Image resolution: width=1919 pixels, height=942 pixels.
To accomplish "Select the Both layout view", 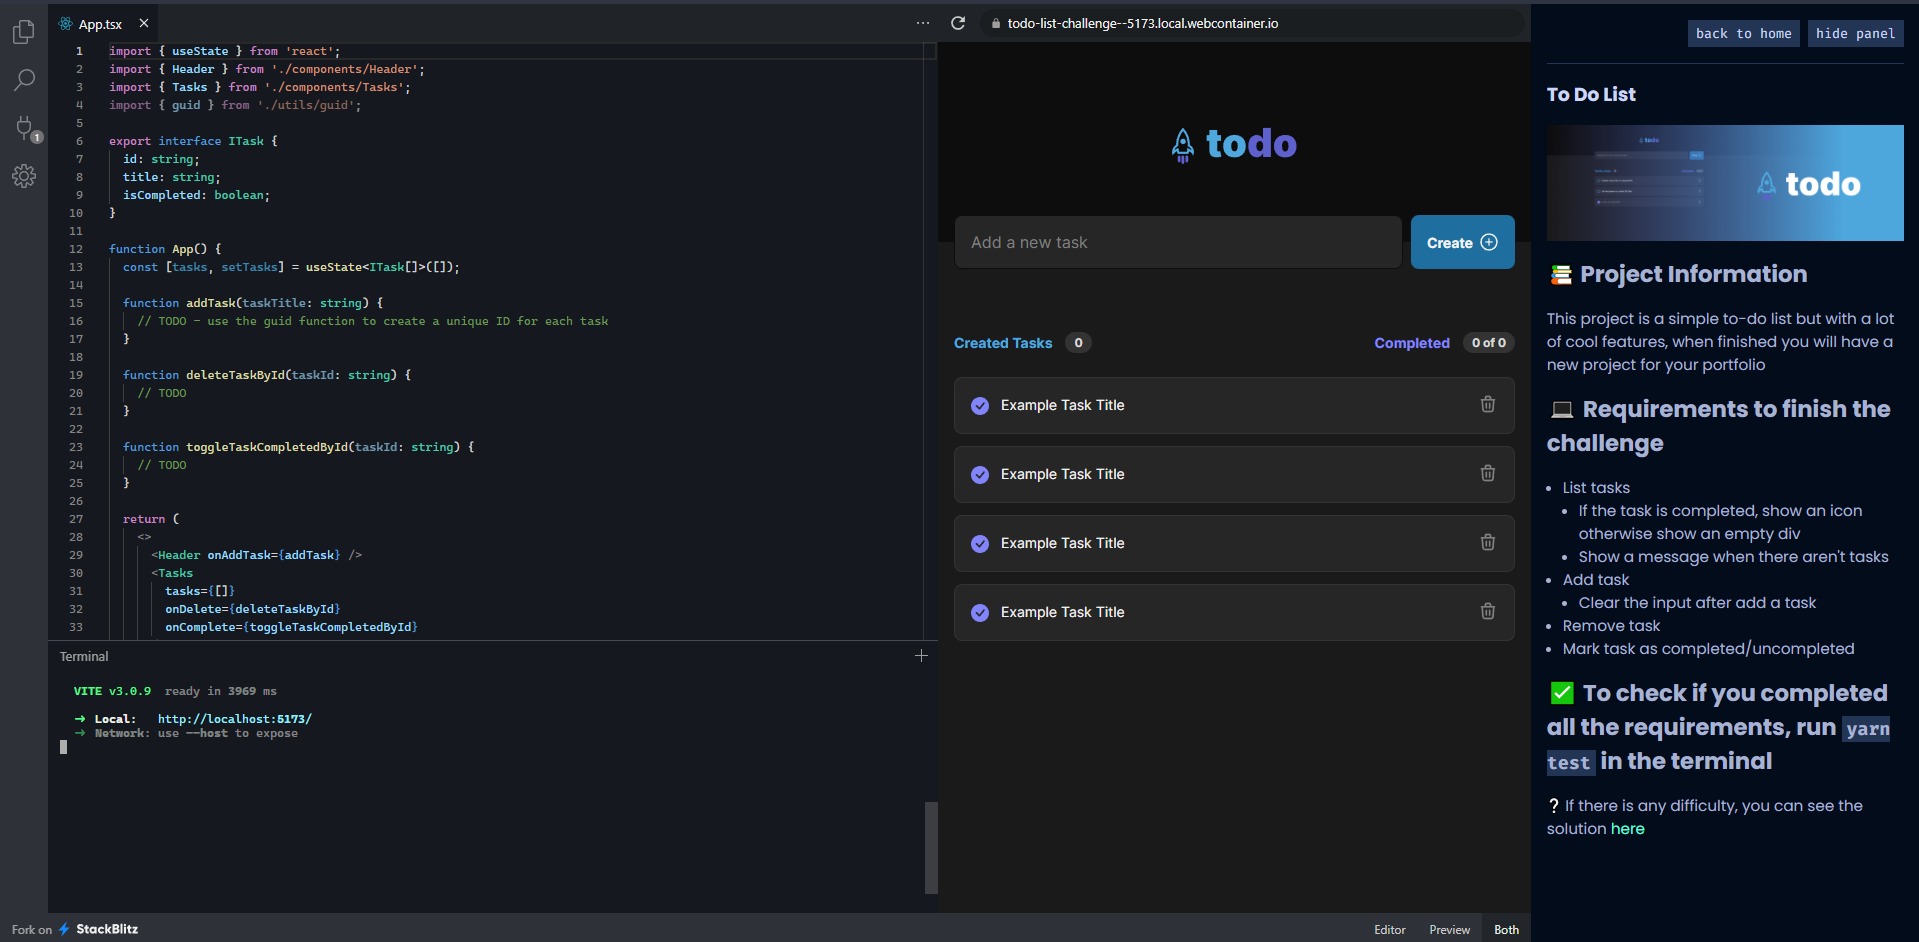I will 1506,929.
